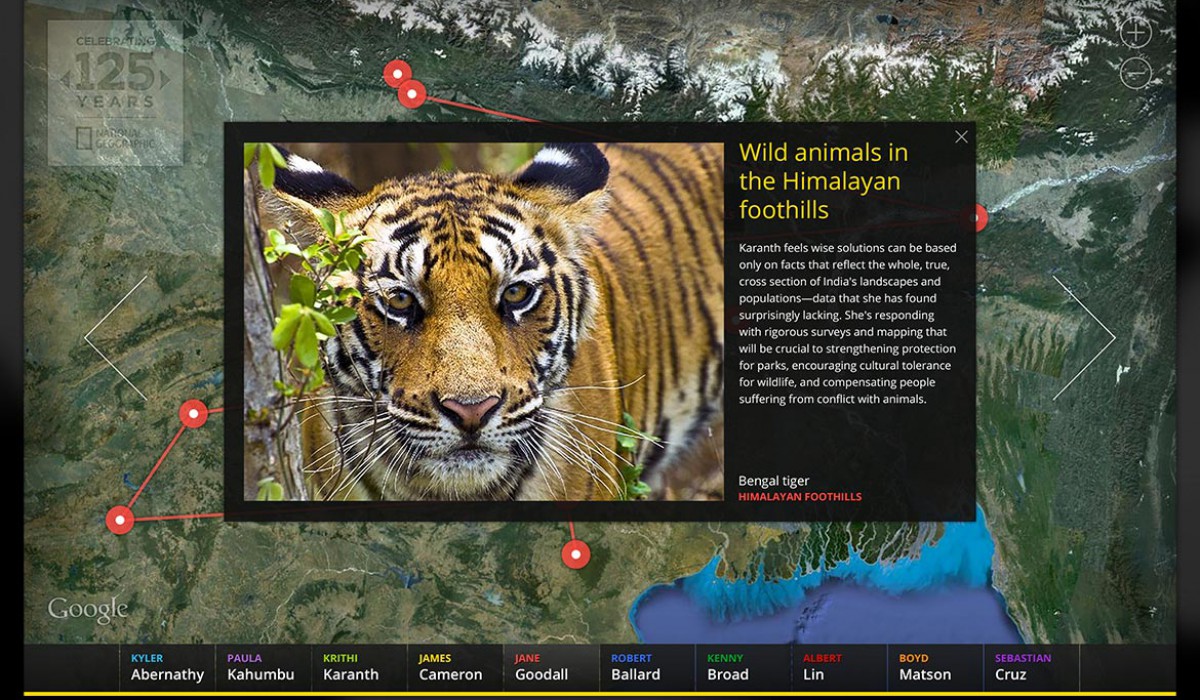Viewport: 1200px width, 700px height.
Task: Switch to Sebastian Cruz's tab
Action: tap(1024, 667)
